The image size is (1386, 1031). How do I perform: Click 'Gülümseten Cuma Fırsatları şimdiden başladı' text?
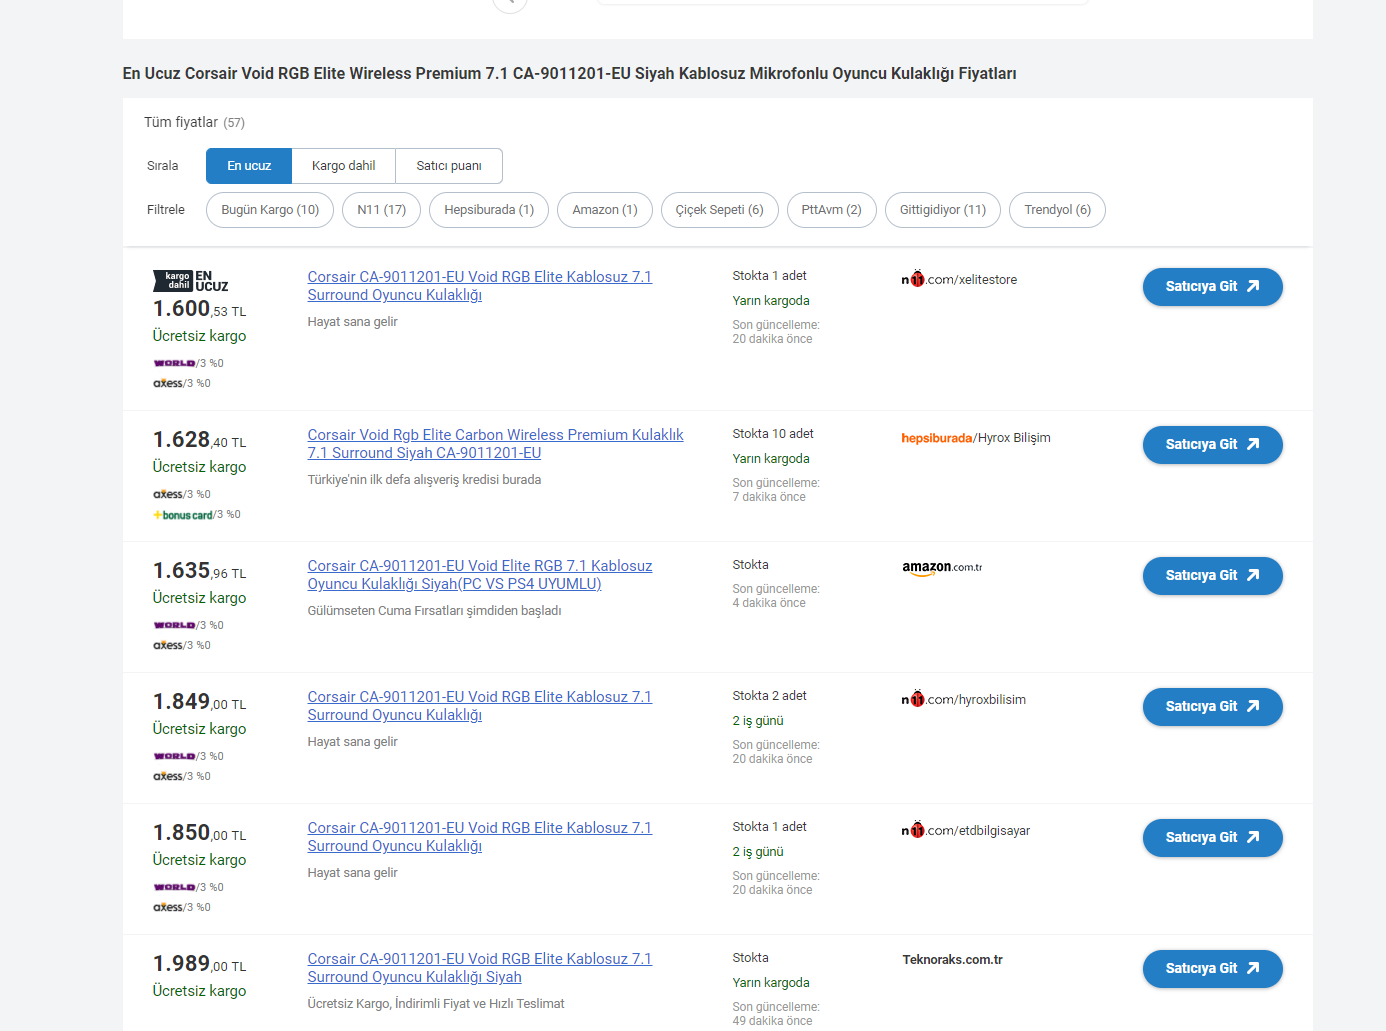(x=434, y=611)
